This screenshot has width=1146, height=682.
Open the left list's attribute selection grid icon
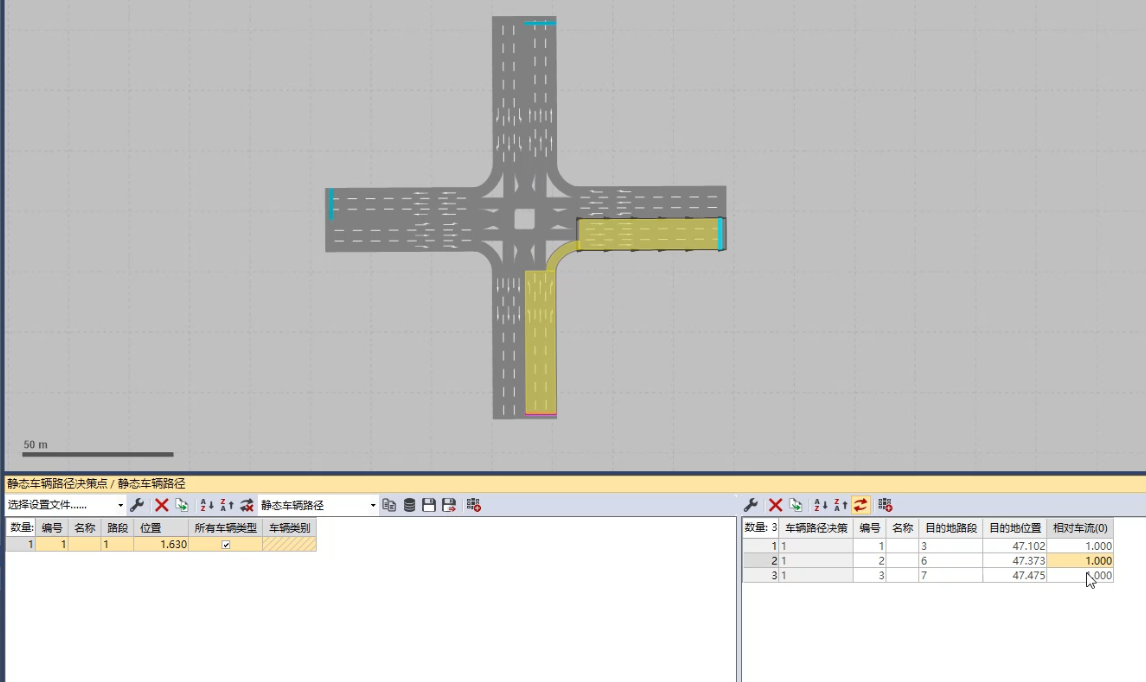pos(474,505)
